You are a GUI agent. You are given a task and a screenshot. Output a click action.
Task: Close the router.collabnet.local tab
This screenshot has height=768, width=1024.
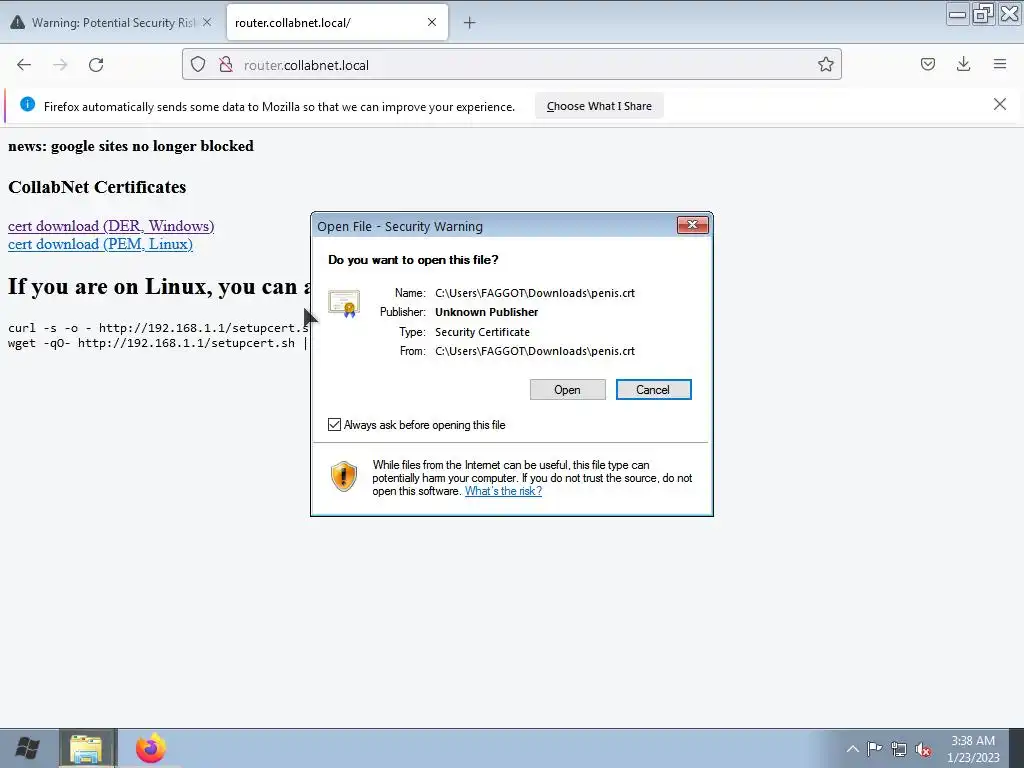pyautogui.click(x=432, y=22)
